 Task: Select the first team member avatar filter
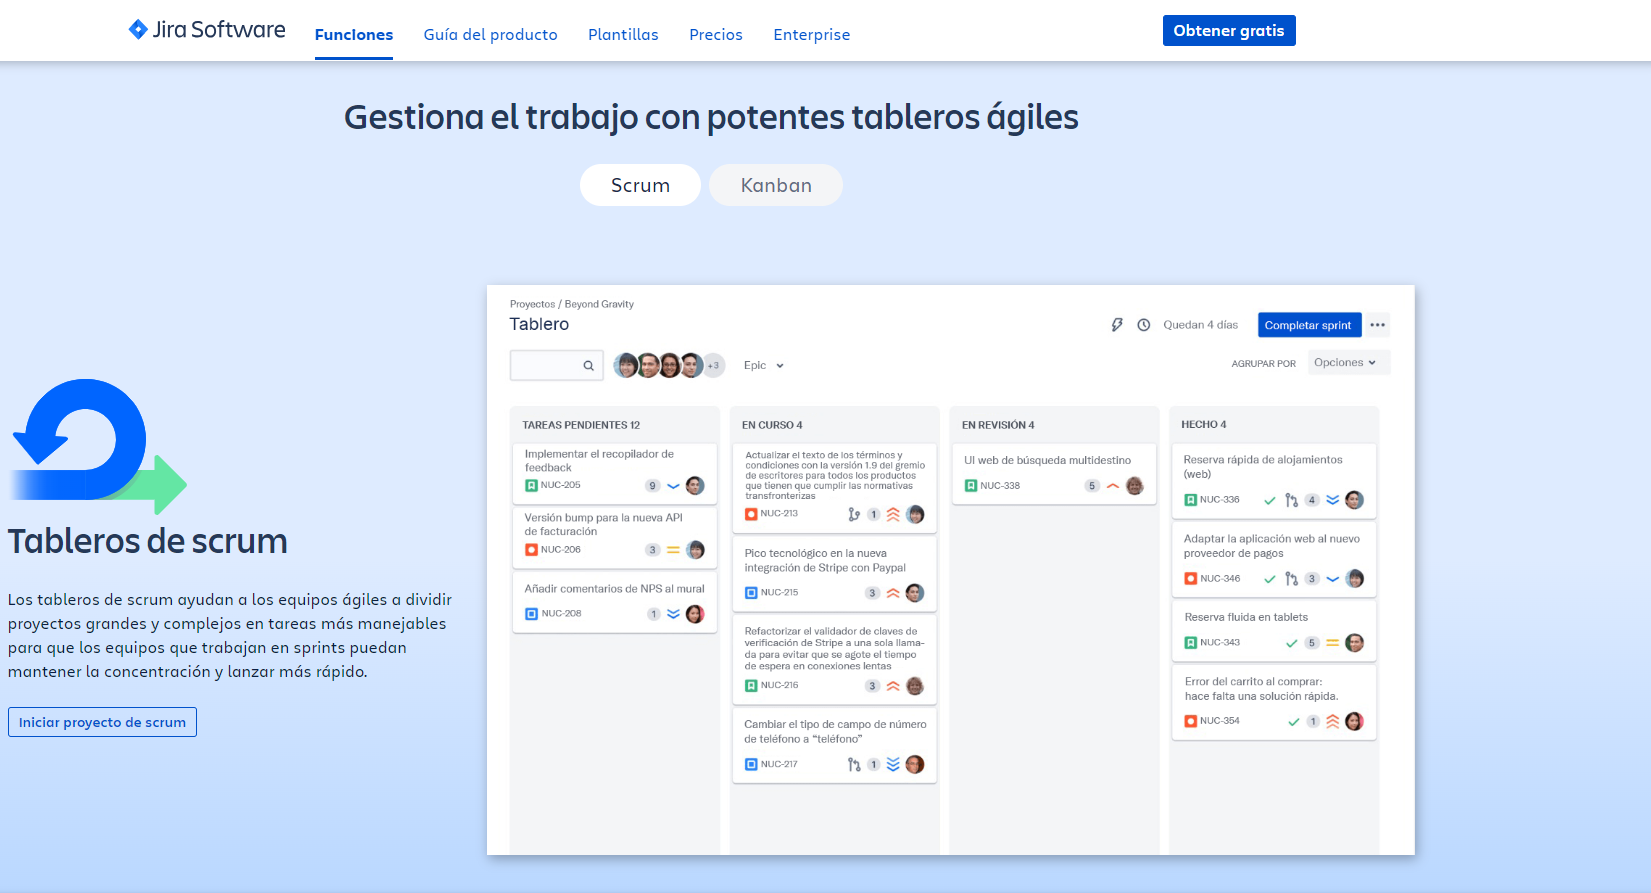tap(626, 365)
